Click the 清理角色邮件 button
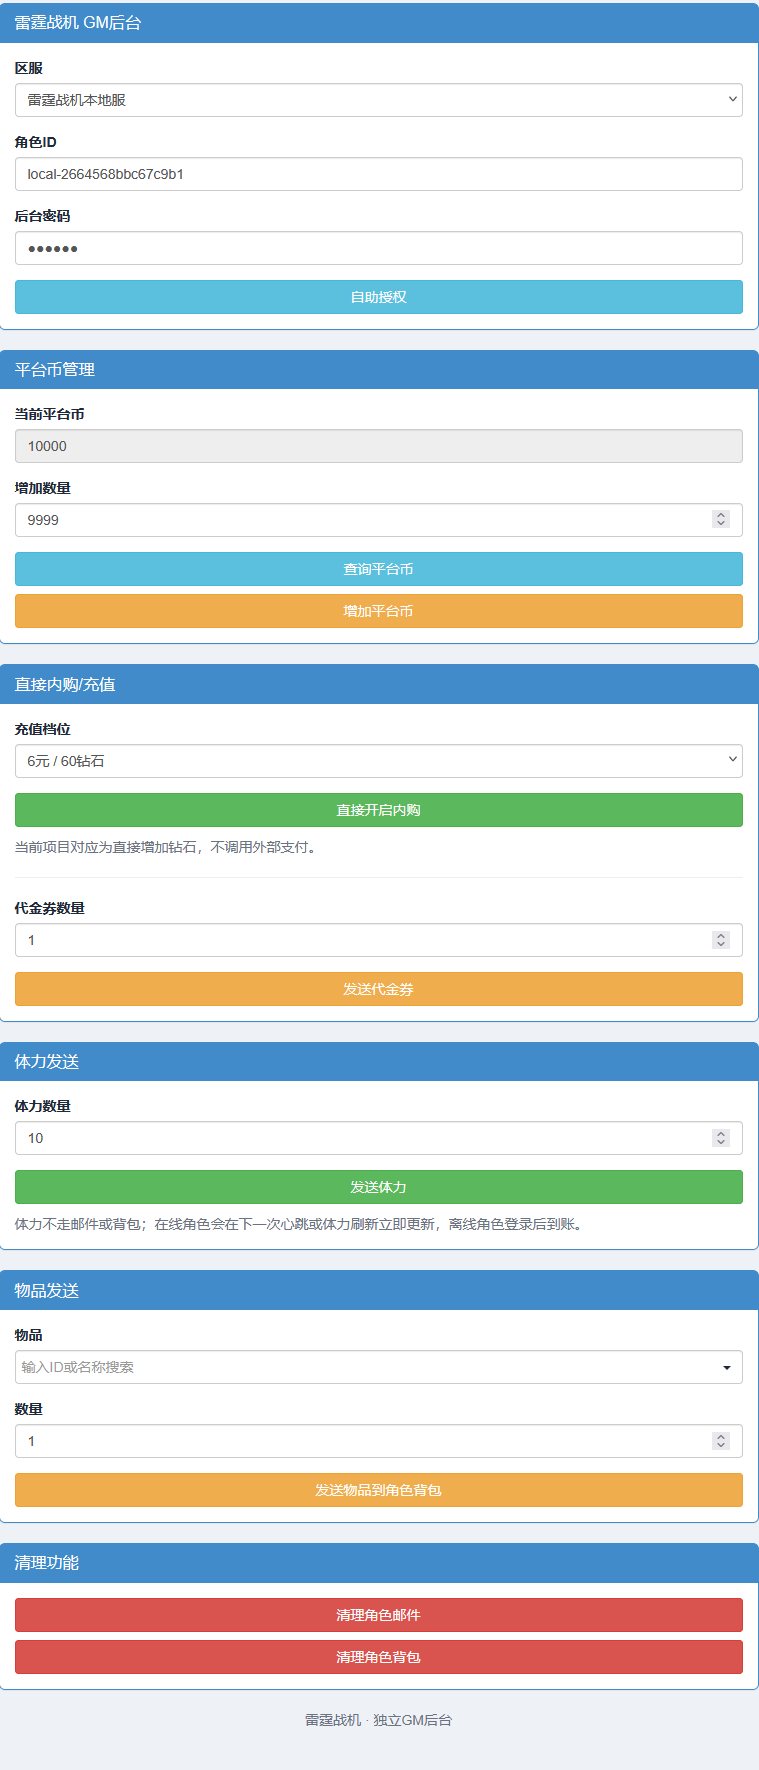Screen dimensions: 759x1770 coord(378,1615)
